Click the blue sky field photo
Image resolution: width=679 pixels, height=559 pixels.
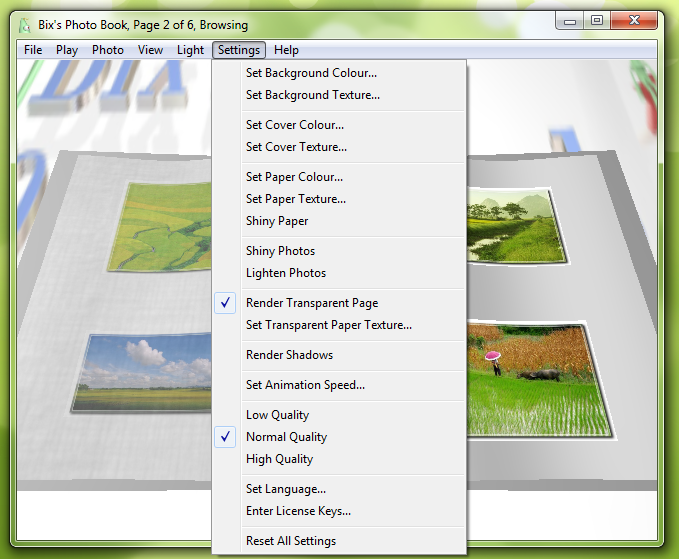142,372
